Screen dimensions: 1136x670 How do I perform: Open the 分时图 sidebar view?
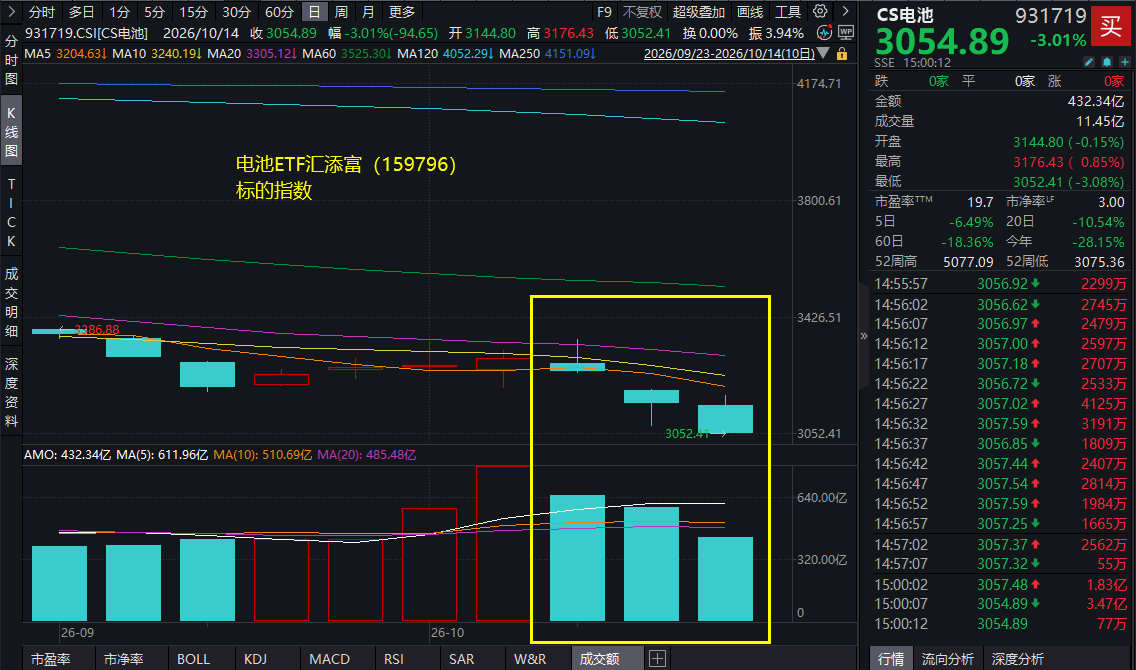coord(11,60)
